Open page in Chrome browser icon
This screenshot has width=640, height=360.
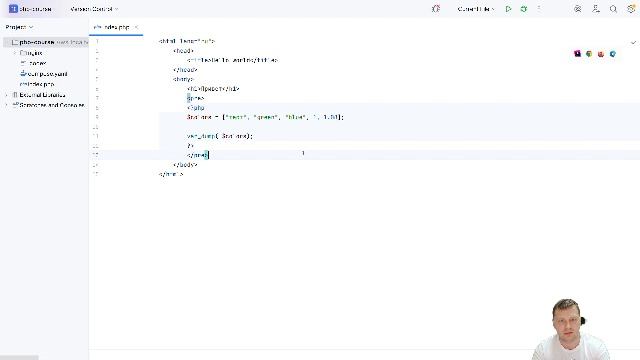click(x=589, y=53)
